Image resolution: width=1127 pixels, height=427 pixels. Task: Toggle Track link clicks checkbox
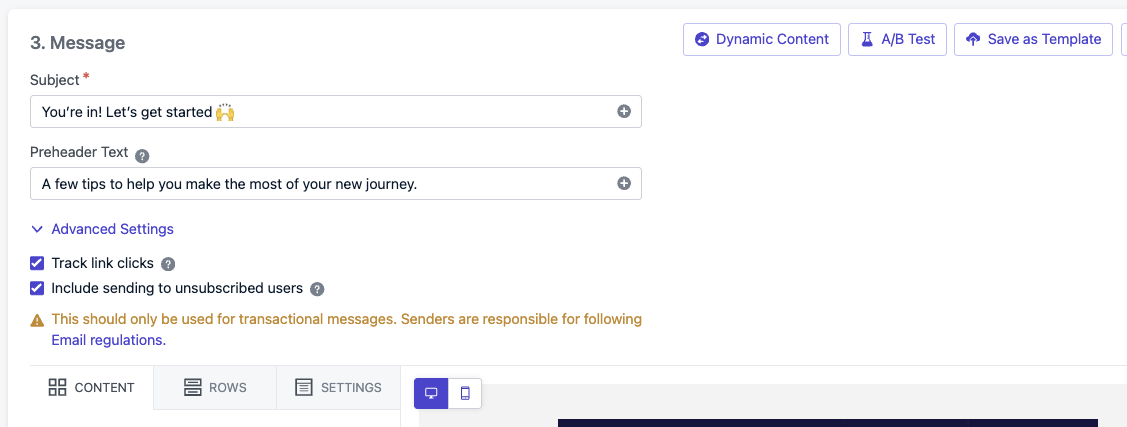pos(37,263)
